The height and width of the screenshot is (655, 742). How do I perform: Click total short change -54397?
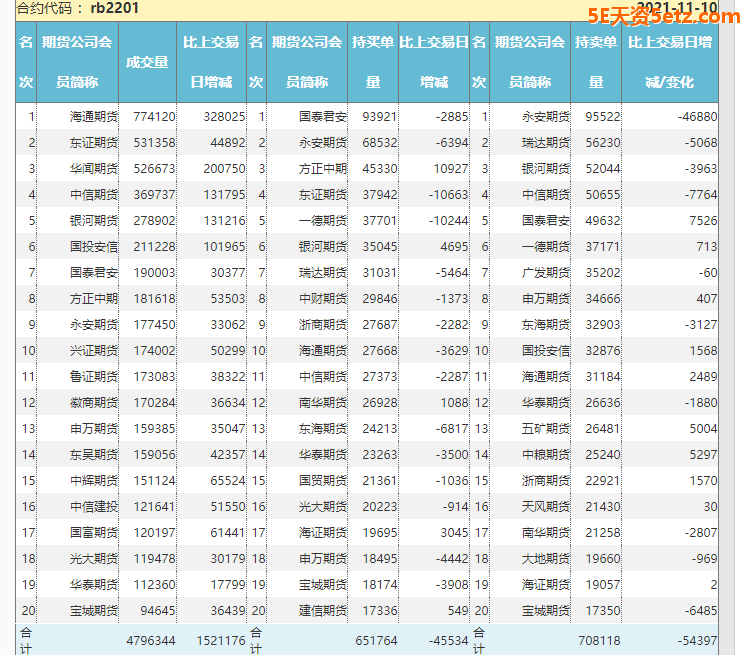(x=697, y=641)
